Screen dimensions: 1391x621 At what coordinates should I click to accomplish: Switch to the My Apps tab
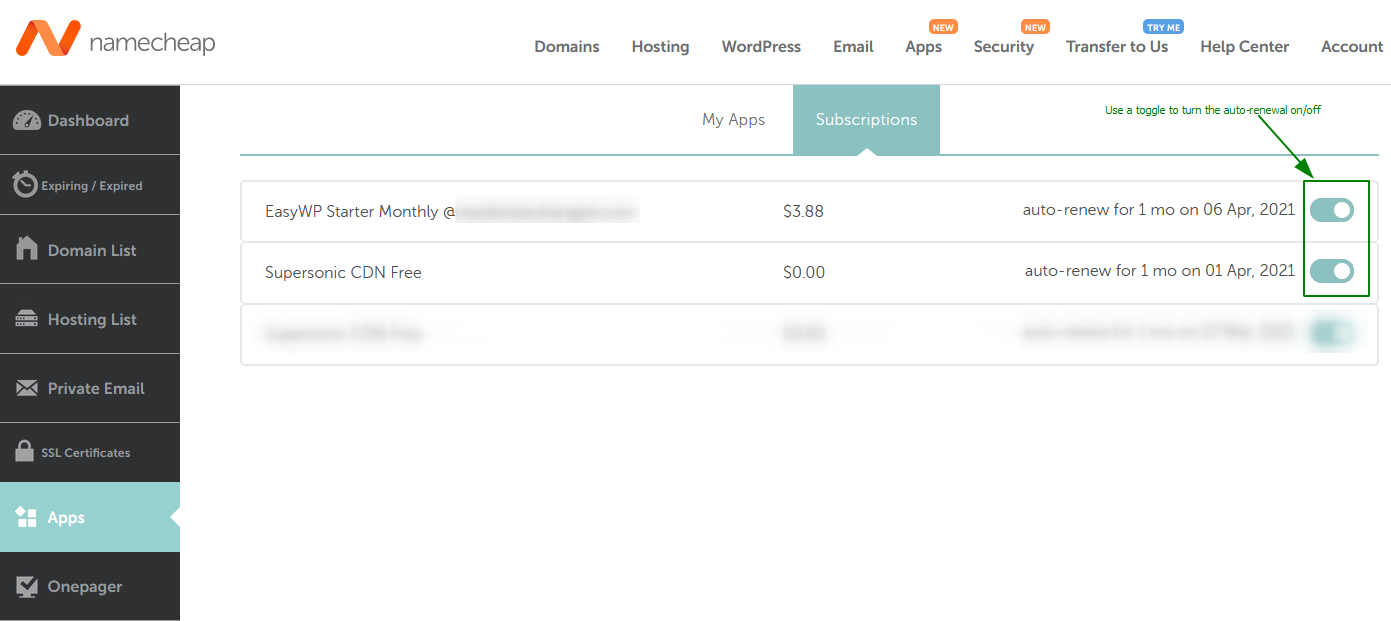733,119
